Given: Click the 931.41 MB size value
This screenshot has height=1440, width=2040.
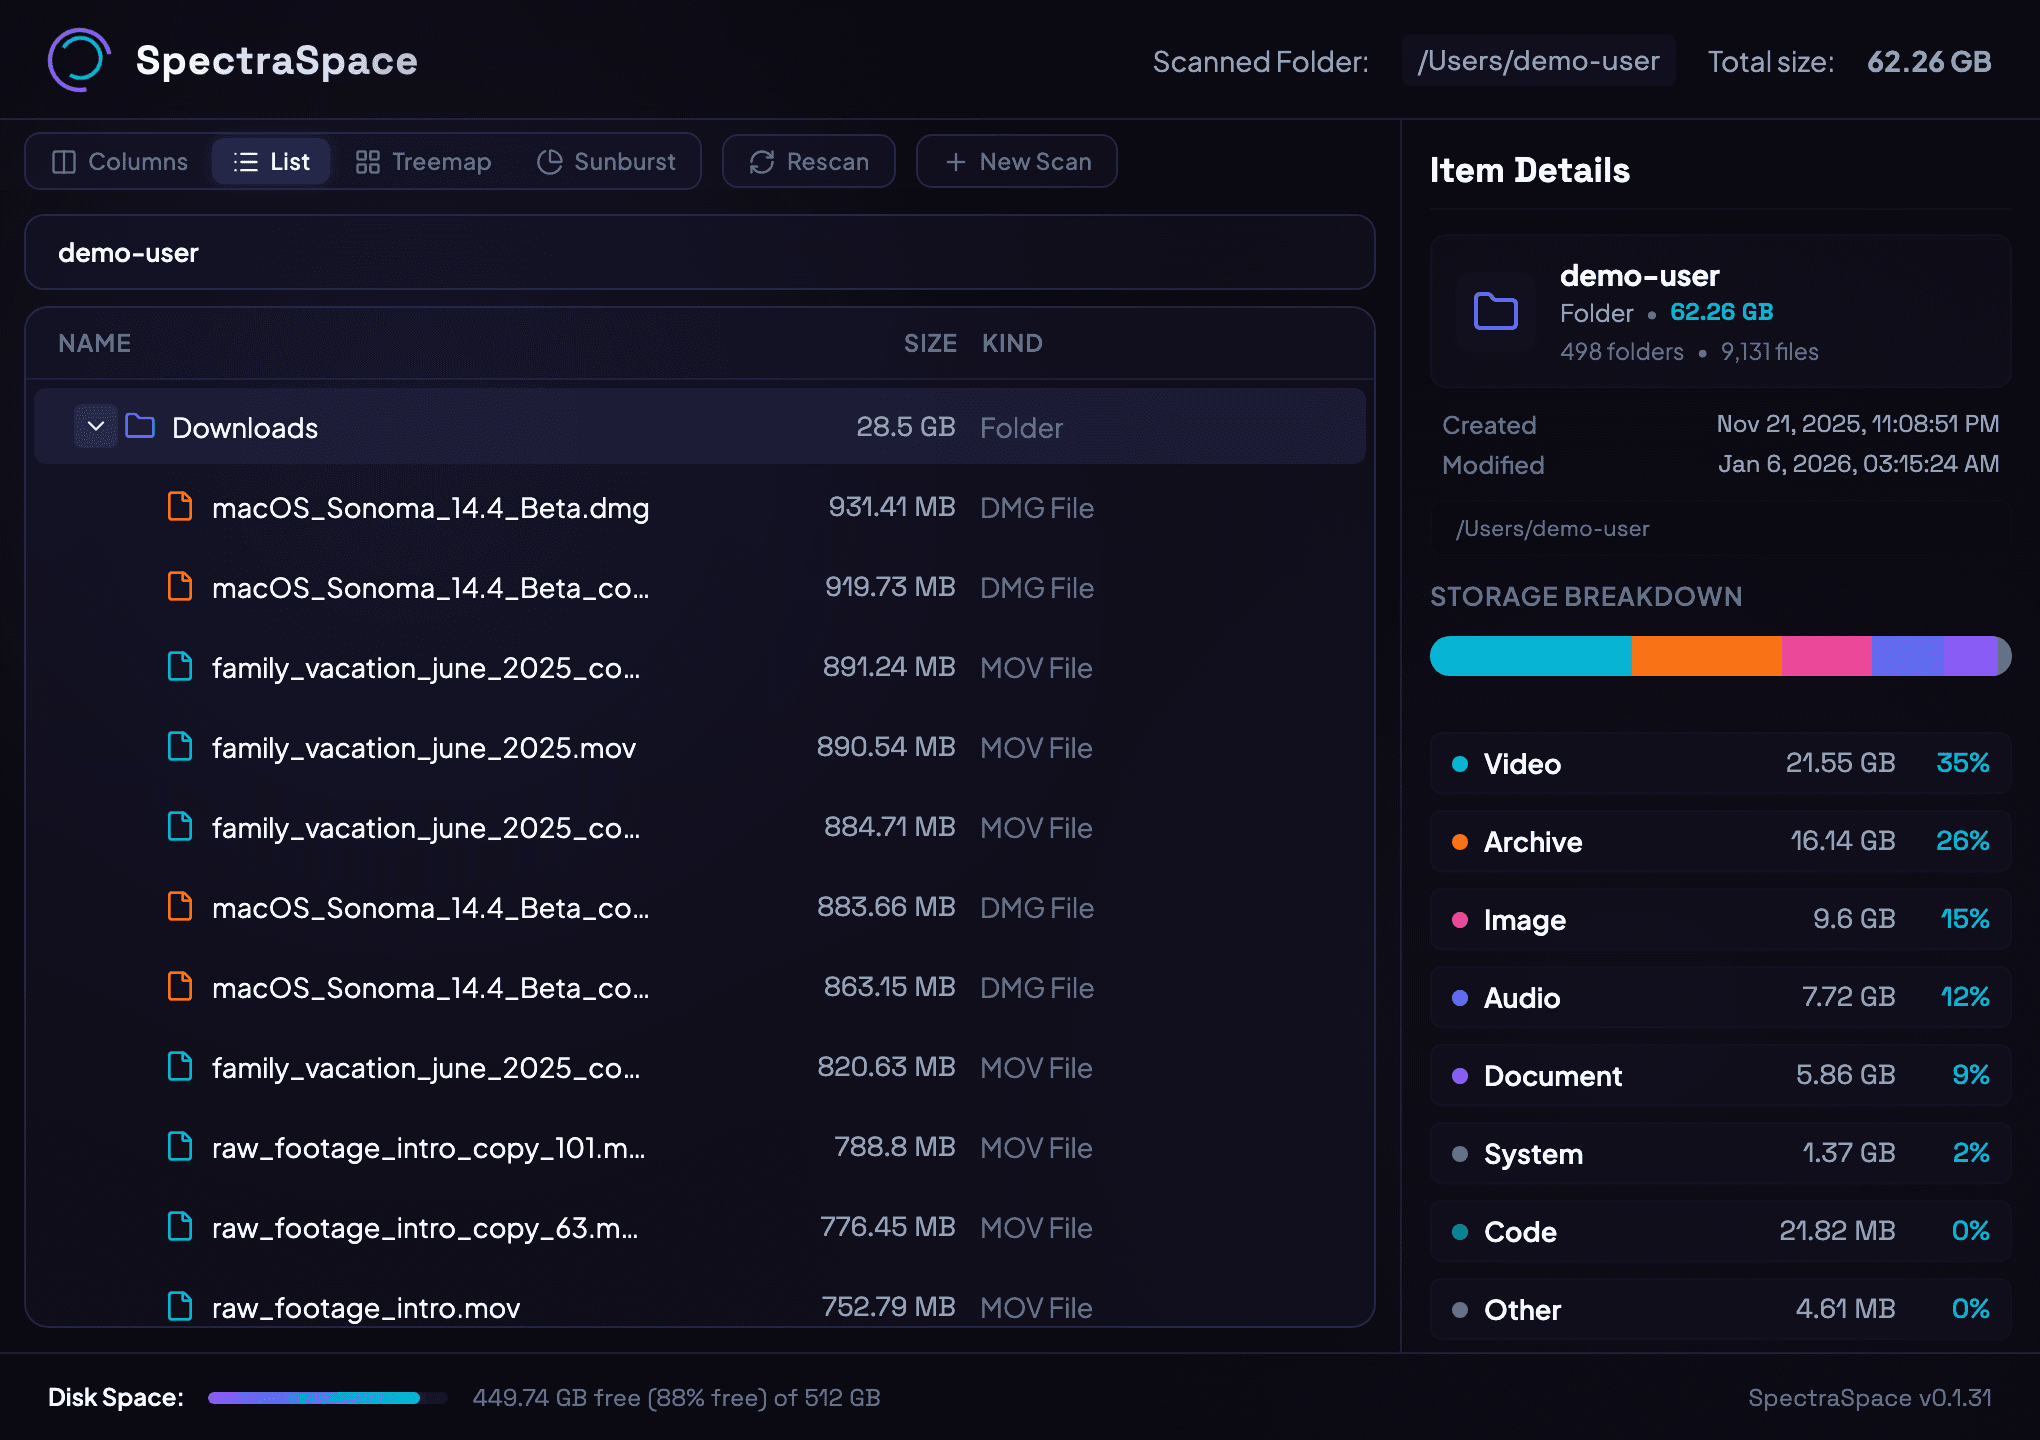Looking at the screenshot, I should pyautogui.click(x=892, y=507).
